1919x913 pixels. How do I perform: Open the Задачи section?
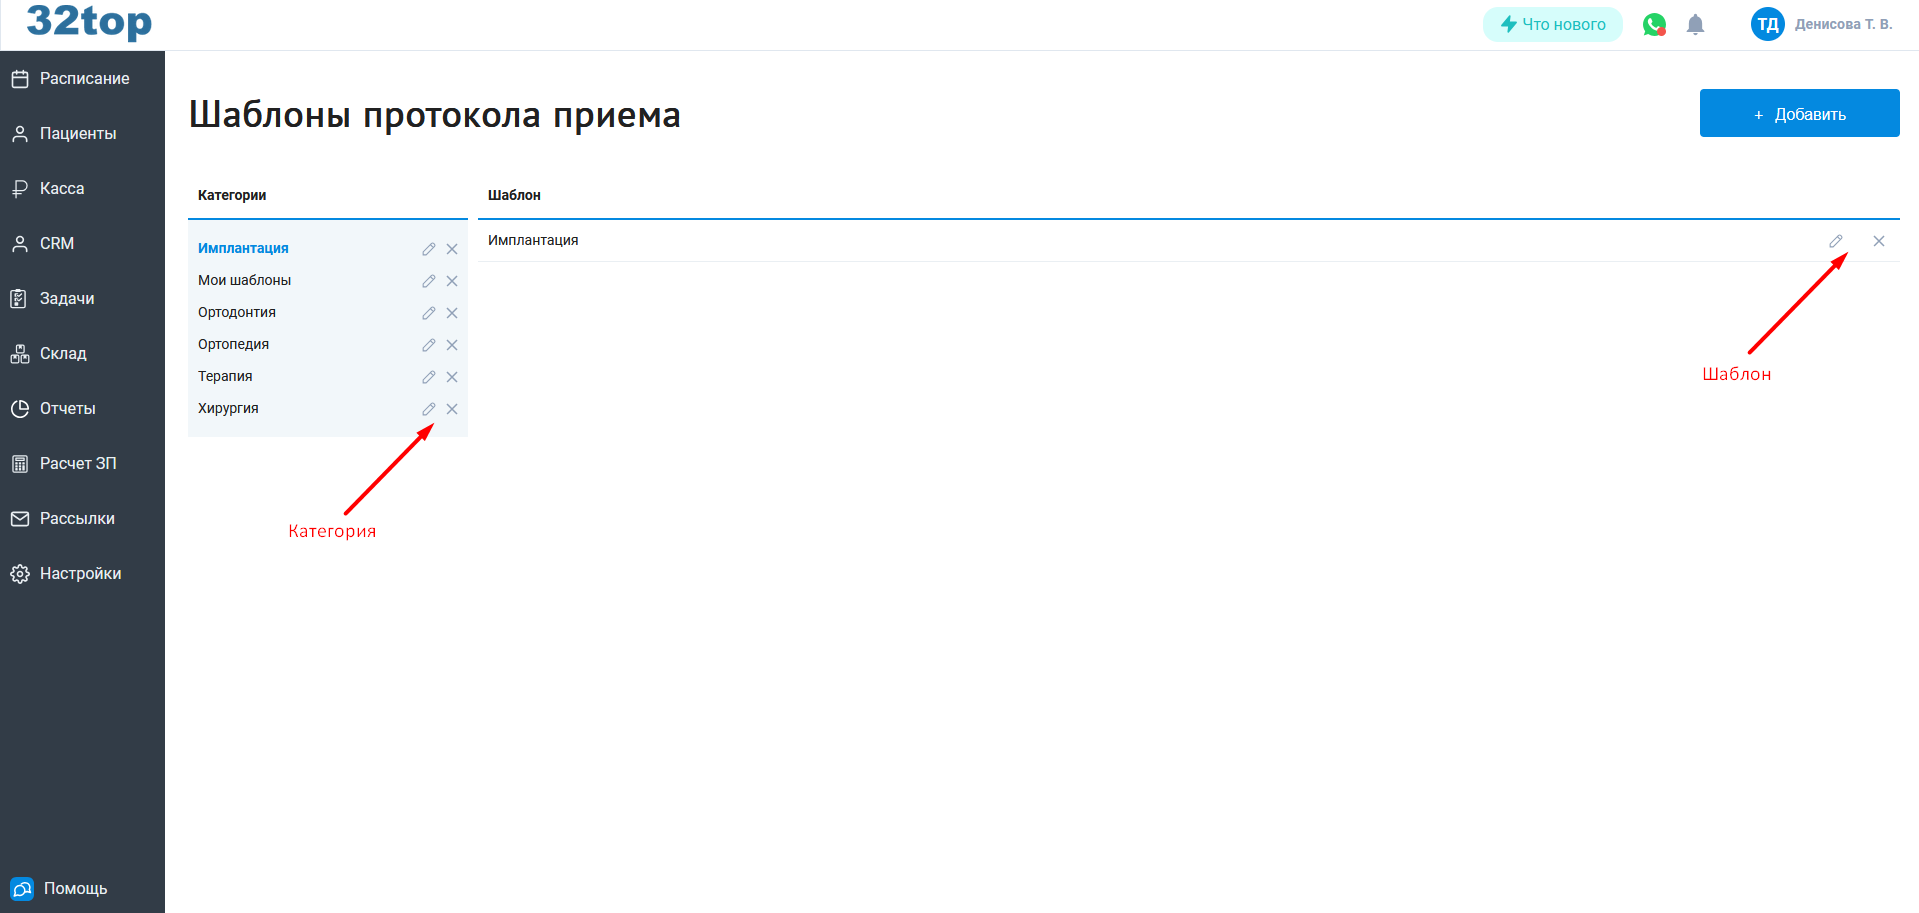65,298
